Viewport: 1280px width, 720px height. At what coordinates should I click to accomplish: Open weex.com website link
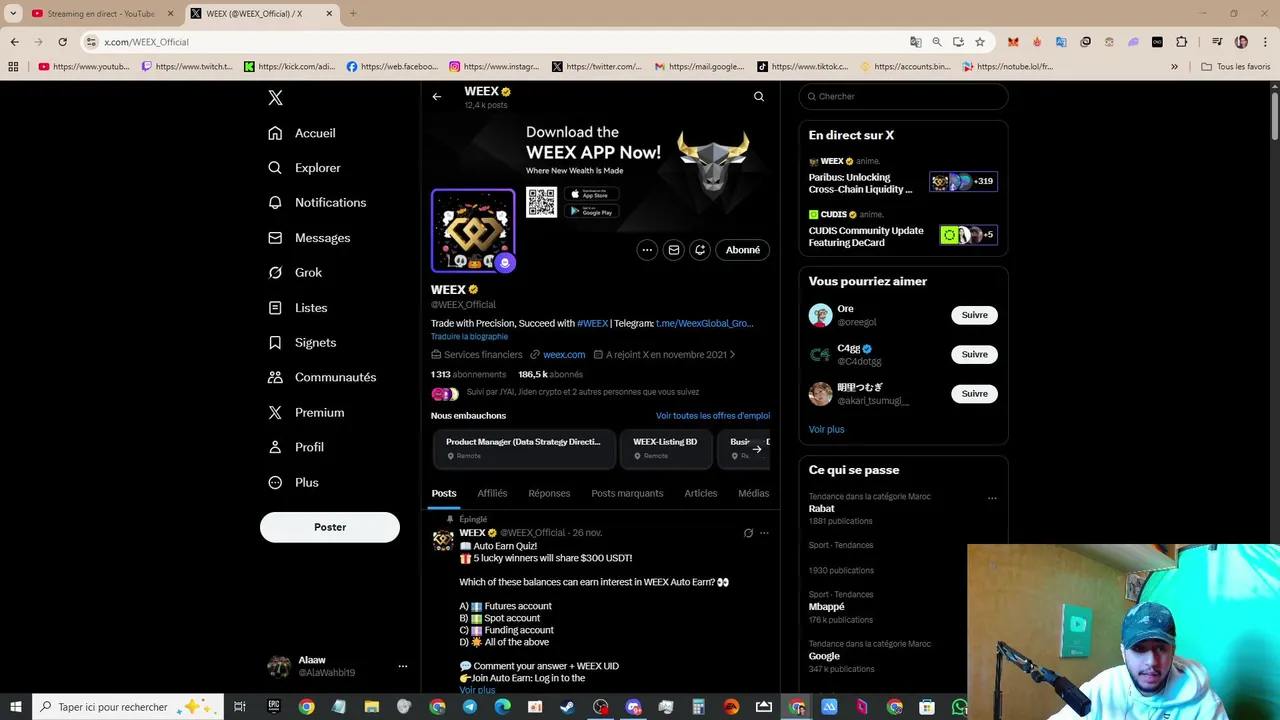(x=563, y=355)
